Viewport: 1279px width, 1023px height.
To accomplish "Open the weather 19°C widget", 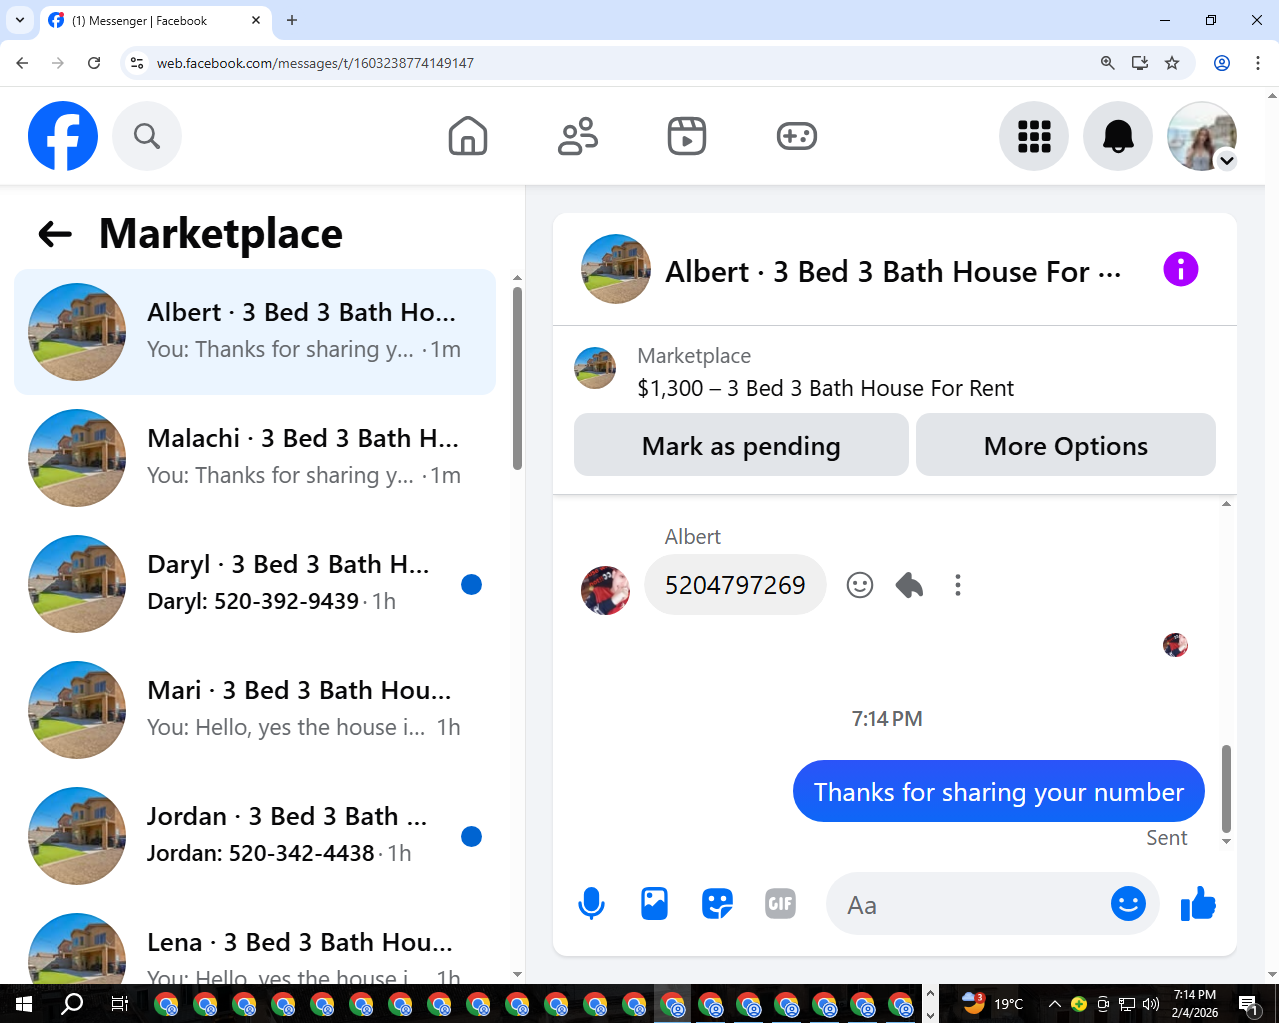I will point(992,1003).
